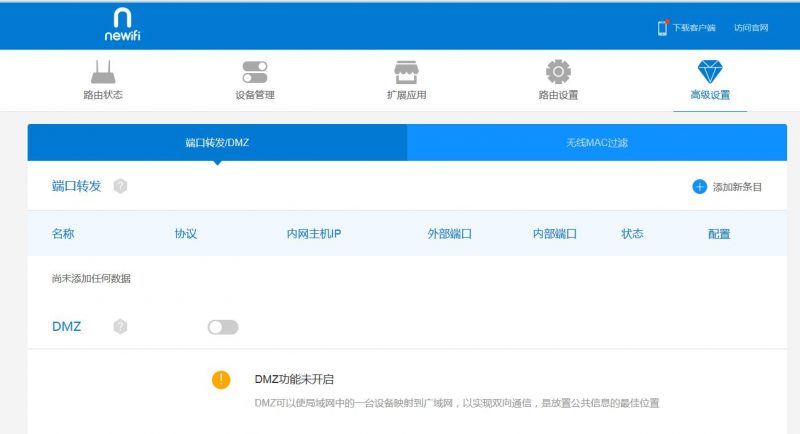Click the 下载客户端 link text
Viewport: 800px width, 434px height.
pos(694,28)
